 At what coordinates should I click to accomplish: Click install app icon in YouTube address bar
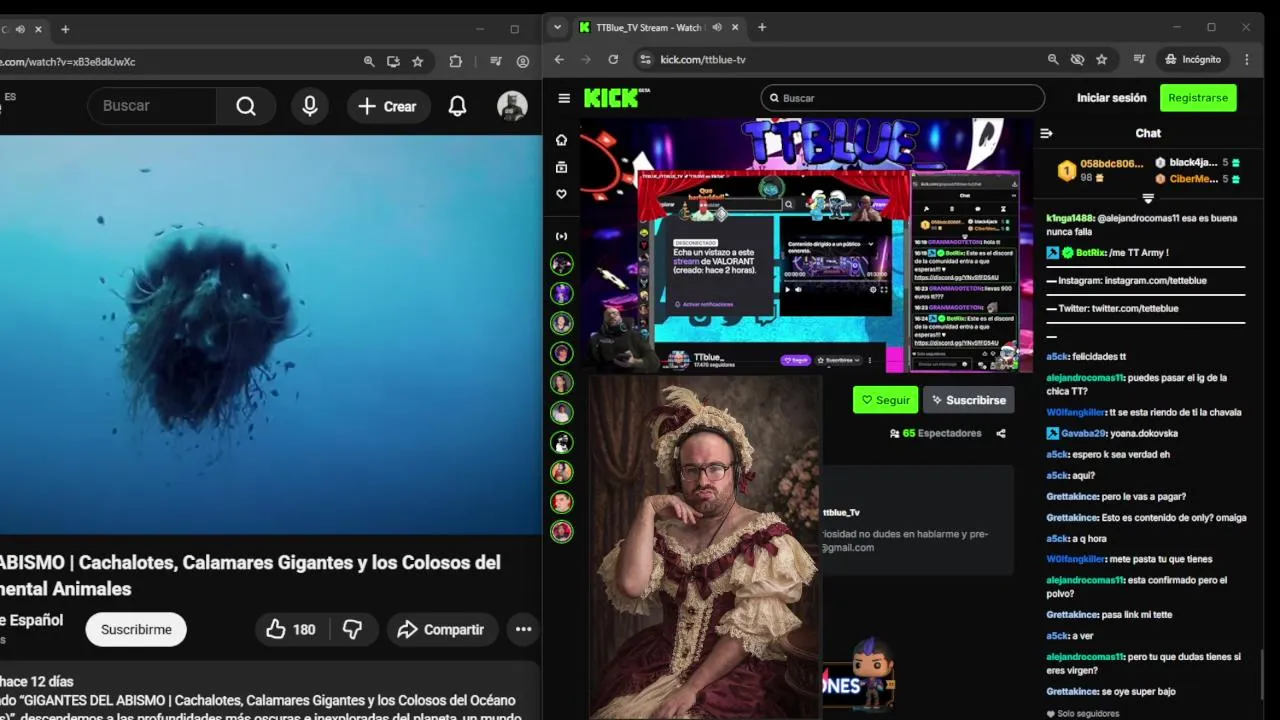pyautogui.click(x=393, y=62)
